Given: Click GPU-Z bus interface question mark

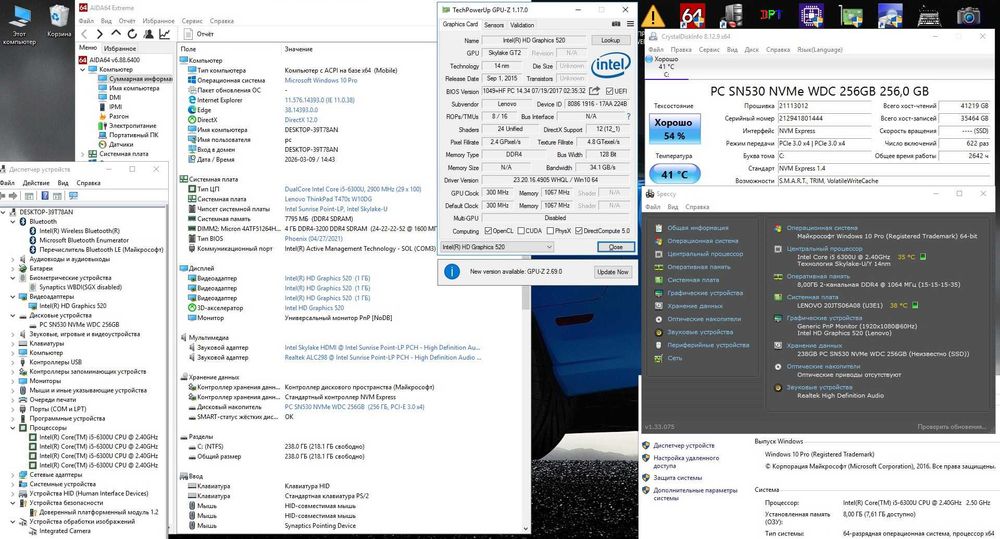Looking at the screenshot, I should [628, 116].
